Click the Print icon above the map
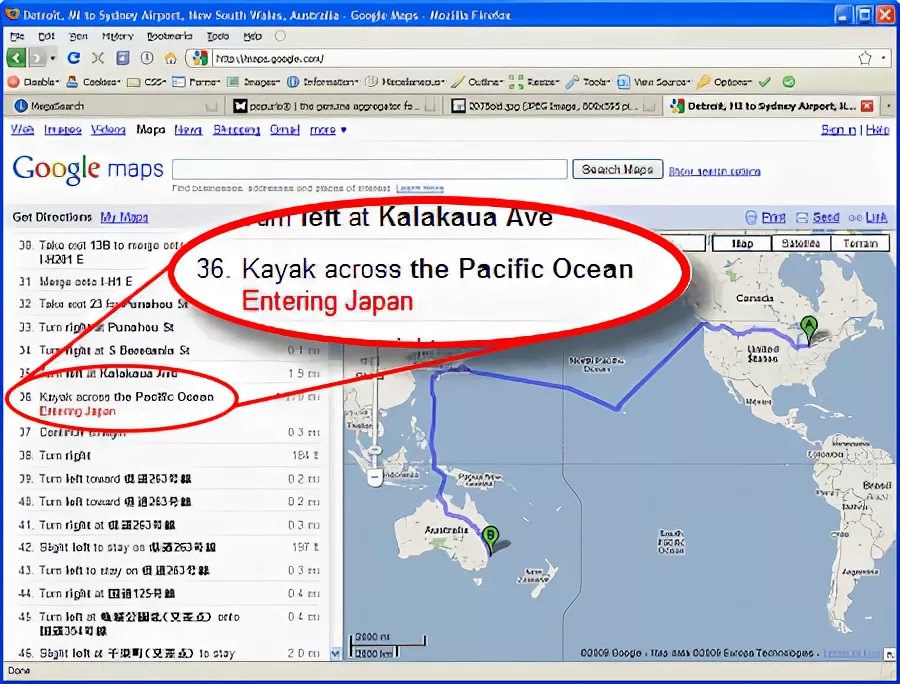 [751, 217]
